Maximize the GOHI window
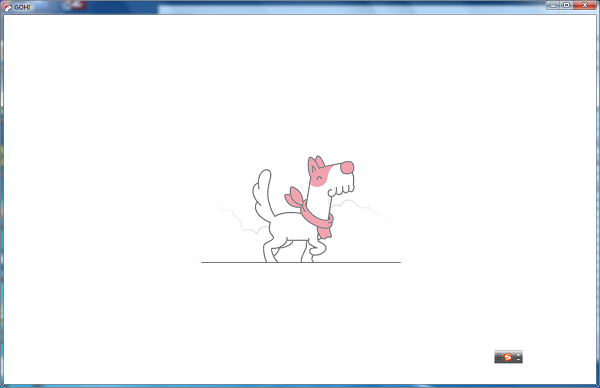Screen dimensions: 600x388 click(x=566, y=5)
